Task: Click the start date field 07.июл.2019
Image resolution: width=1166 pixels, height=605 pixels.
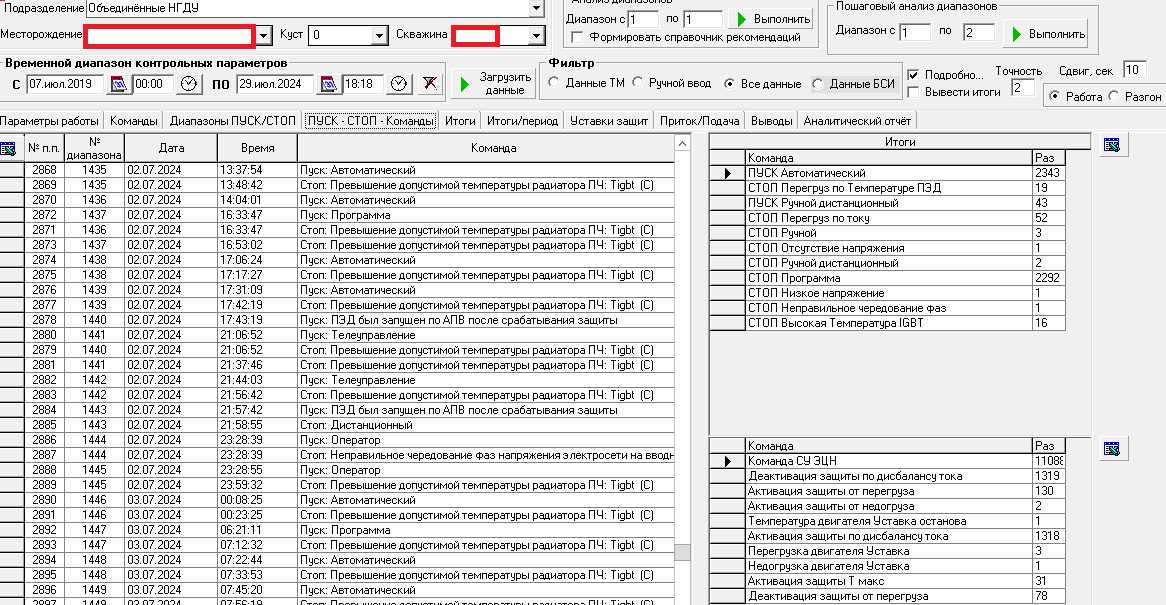Action: [x=65, y=84]
